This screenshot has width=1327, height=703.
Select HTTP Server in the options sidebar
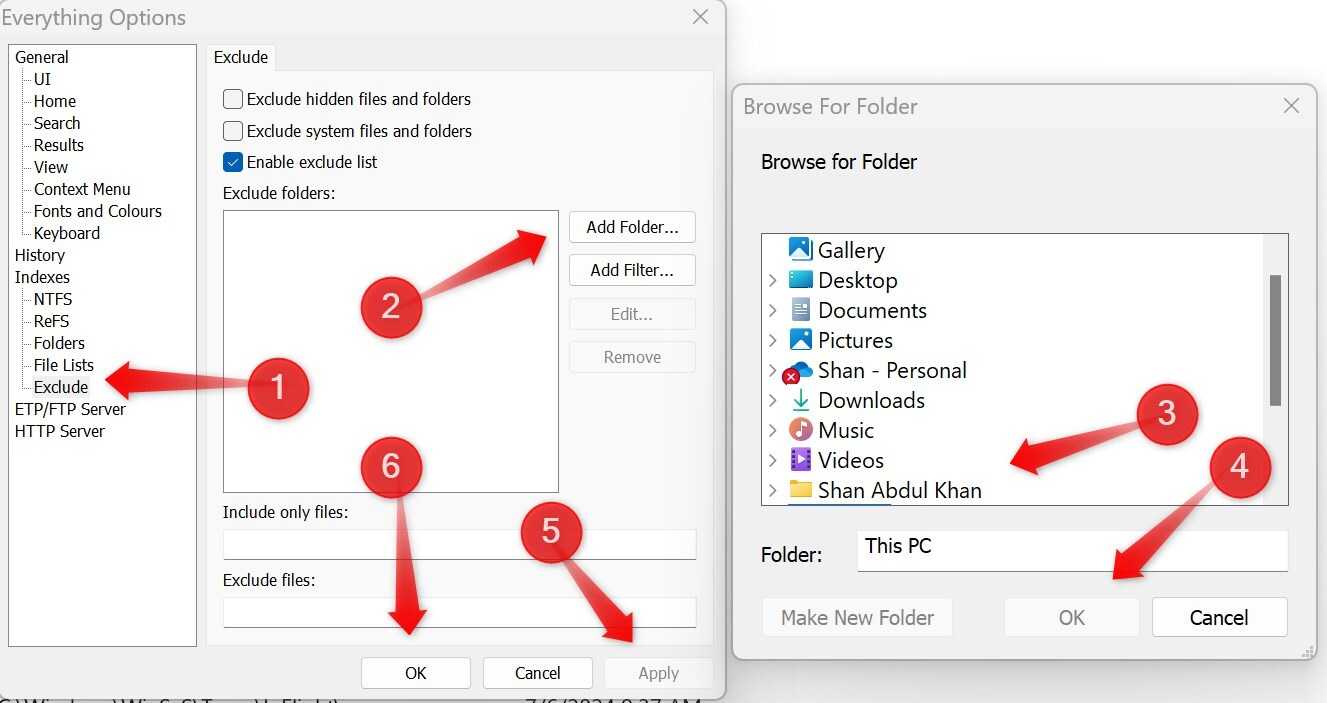tap(59, 431)
